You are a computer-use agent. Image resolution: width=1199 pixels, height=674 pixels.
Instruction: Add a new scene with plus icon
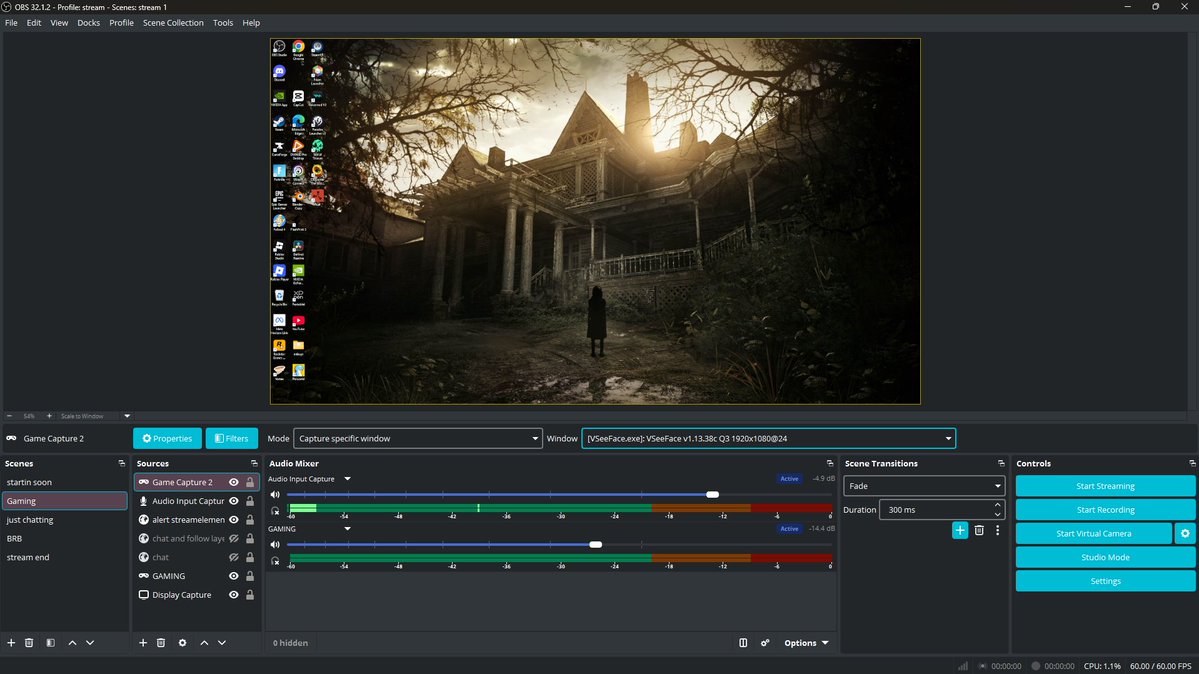(x=11, y=643)
